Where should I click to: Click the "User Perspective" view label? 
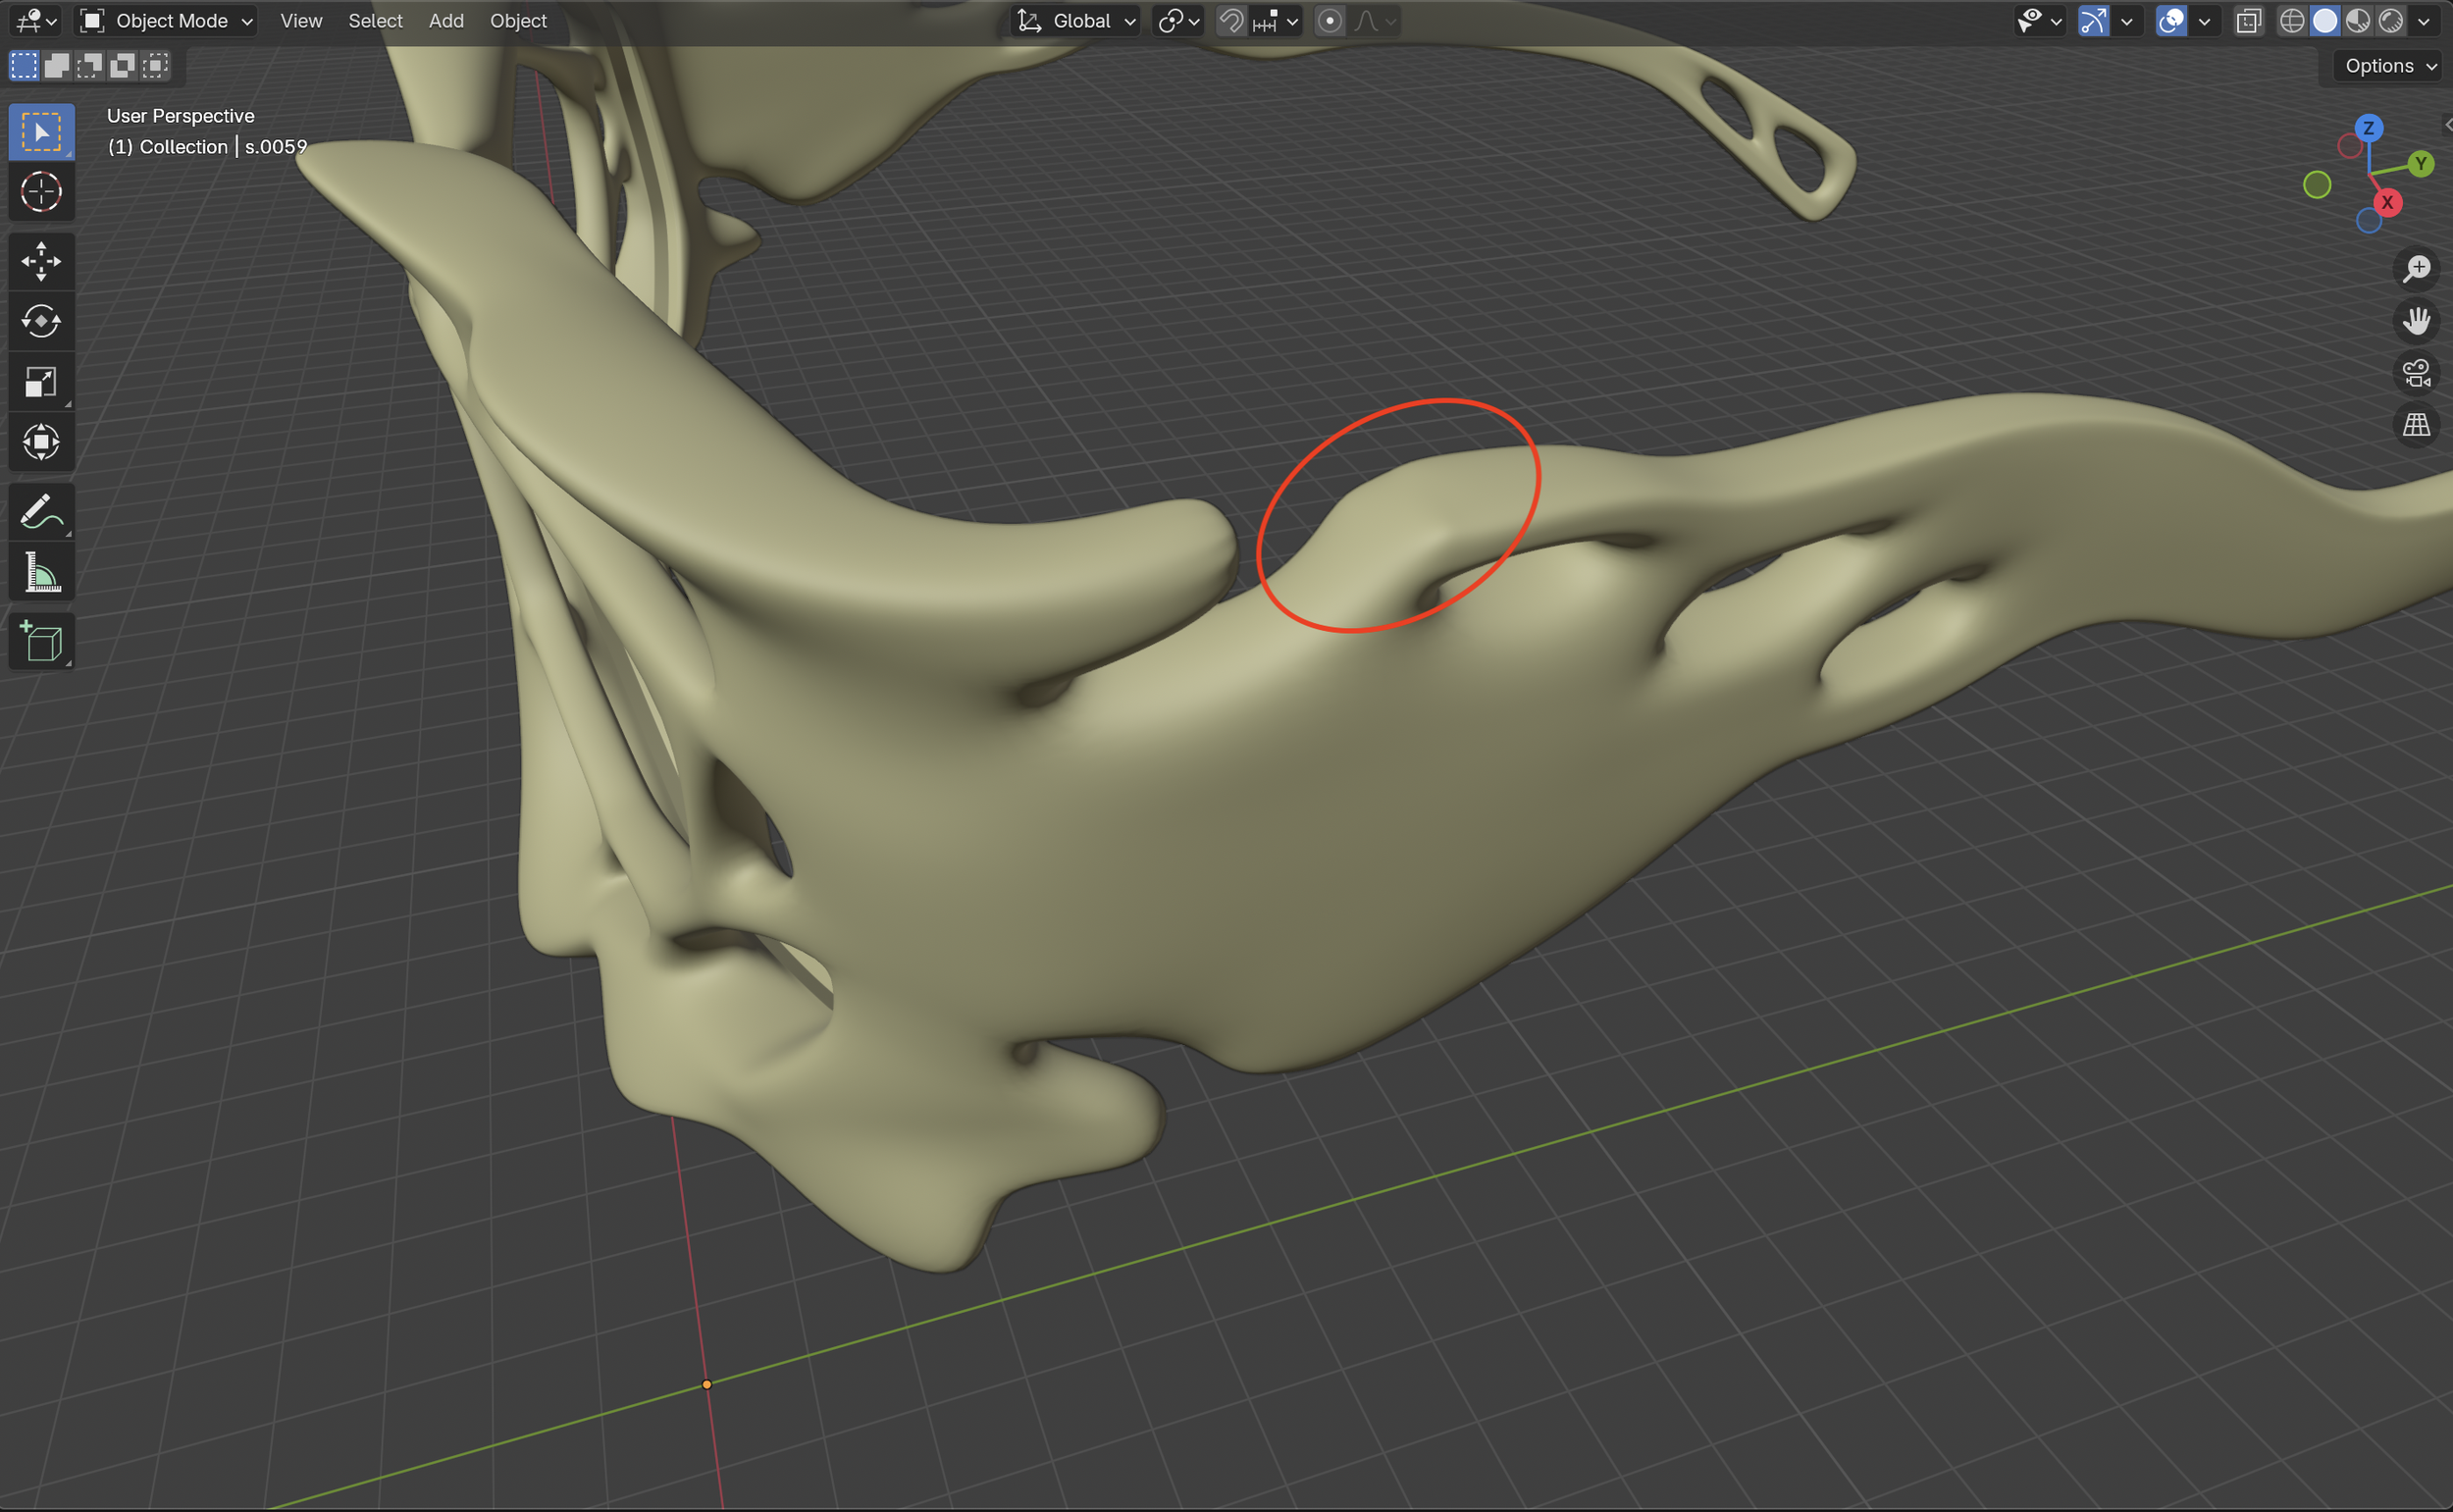point(181,116)
